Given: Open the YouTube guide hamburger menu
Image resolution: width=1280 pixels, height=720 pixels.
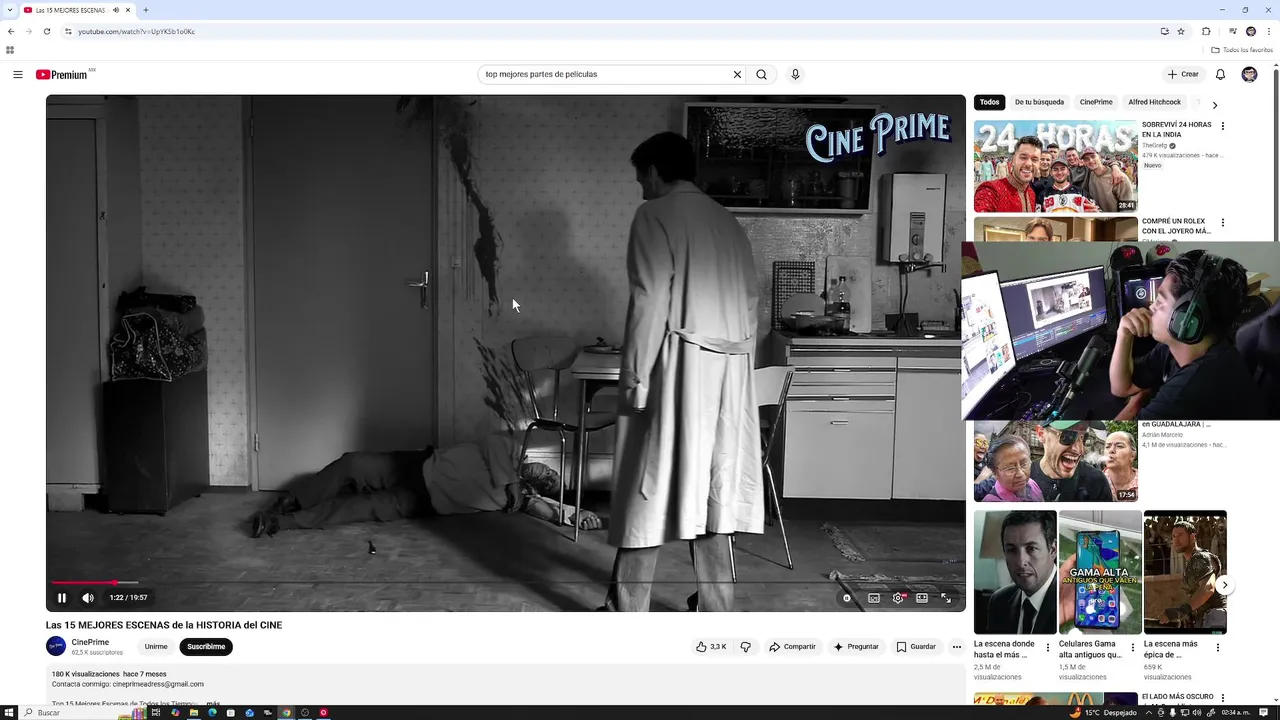Looking at the screenshot, I should point(18,74).
